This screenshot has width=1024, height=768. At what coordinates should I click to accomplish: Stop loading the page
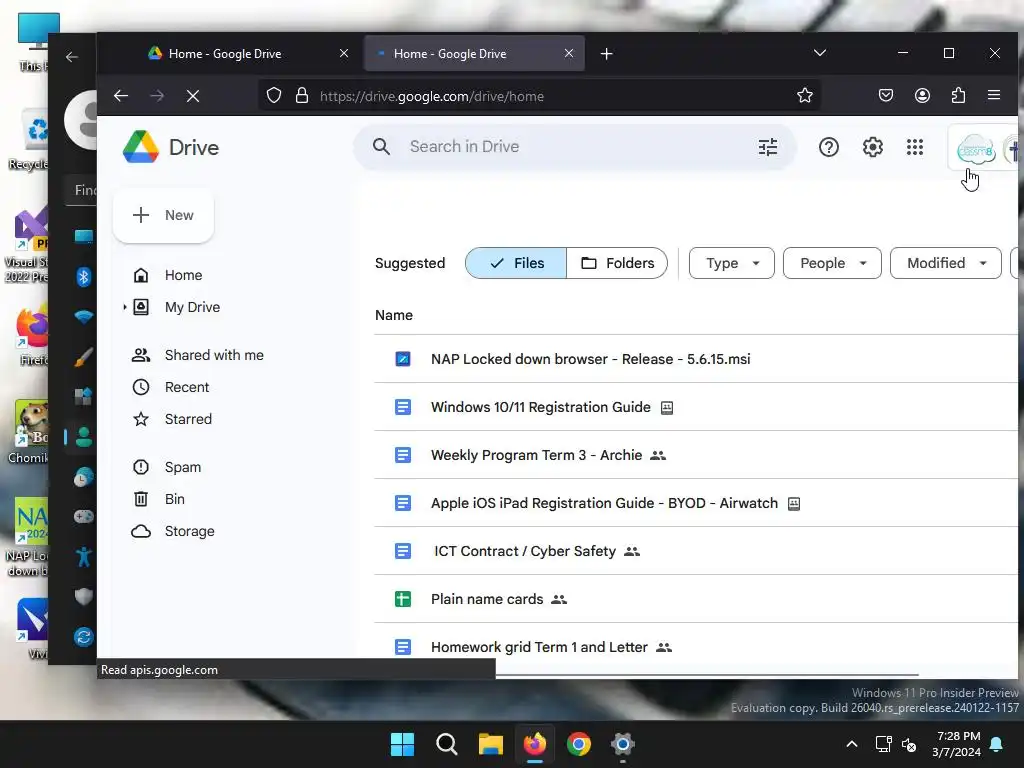(193, 96)
